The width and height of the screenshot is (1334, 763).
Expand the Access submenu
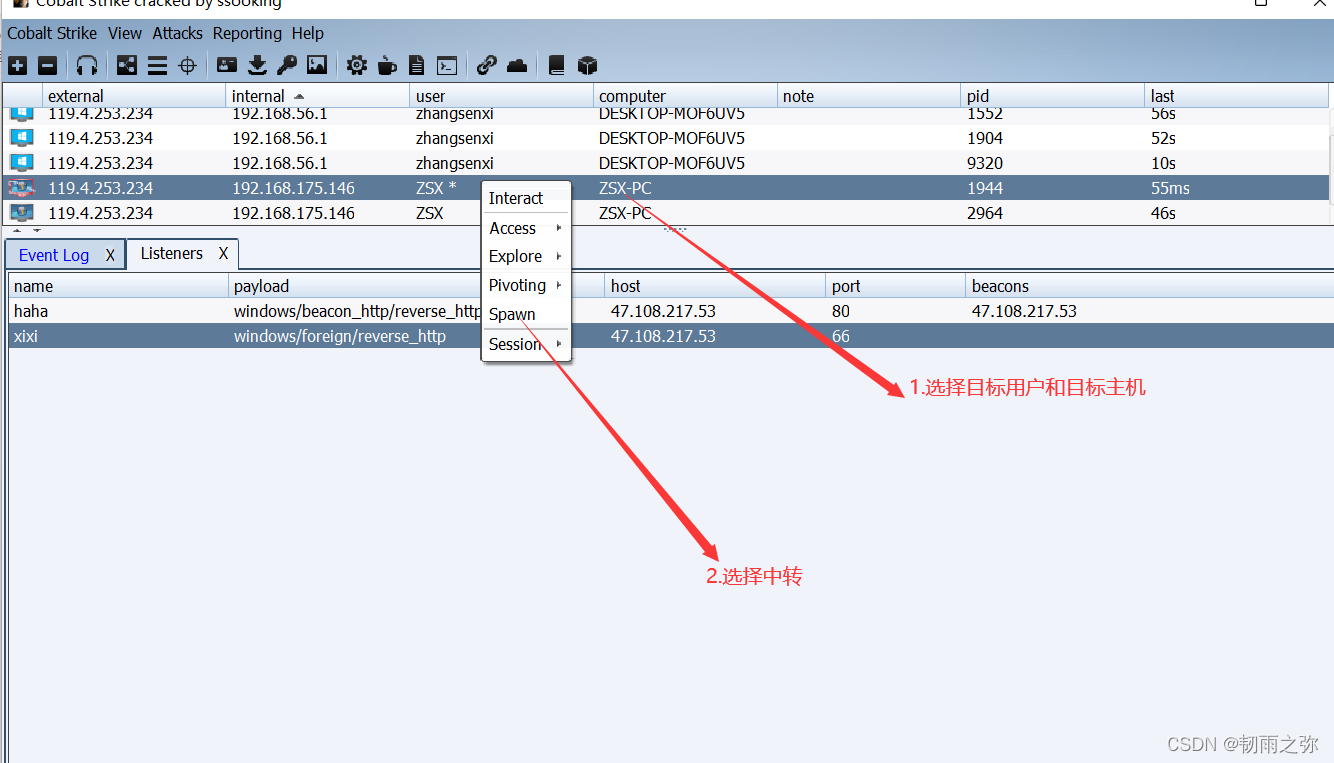pyautogui.click(x=526, y=228)
